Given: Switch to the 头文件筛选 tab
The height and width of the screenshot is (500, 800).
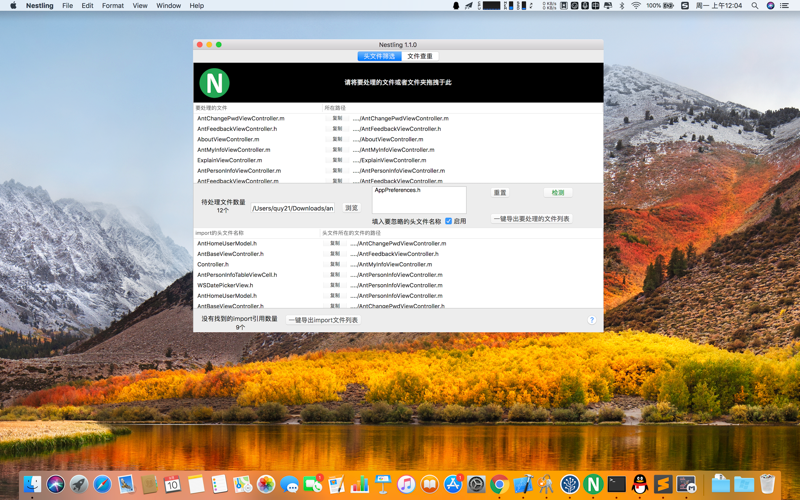Looking at the screenshot, I should coord(379,56).
